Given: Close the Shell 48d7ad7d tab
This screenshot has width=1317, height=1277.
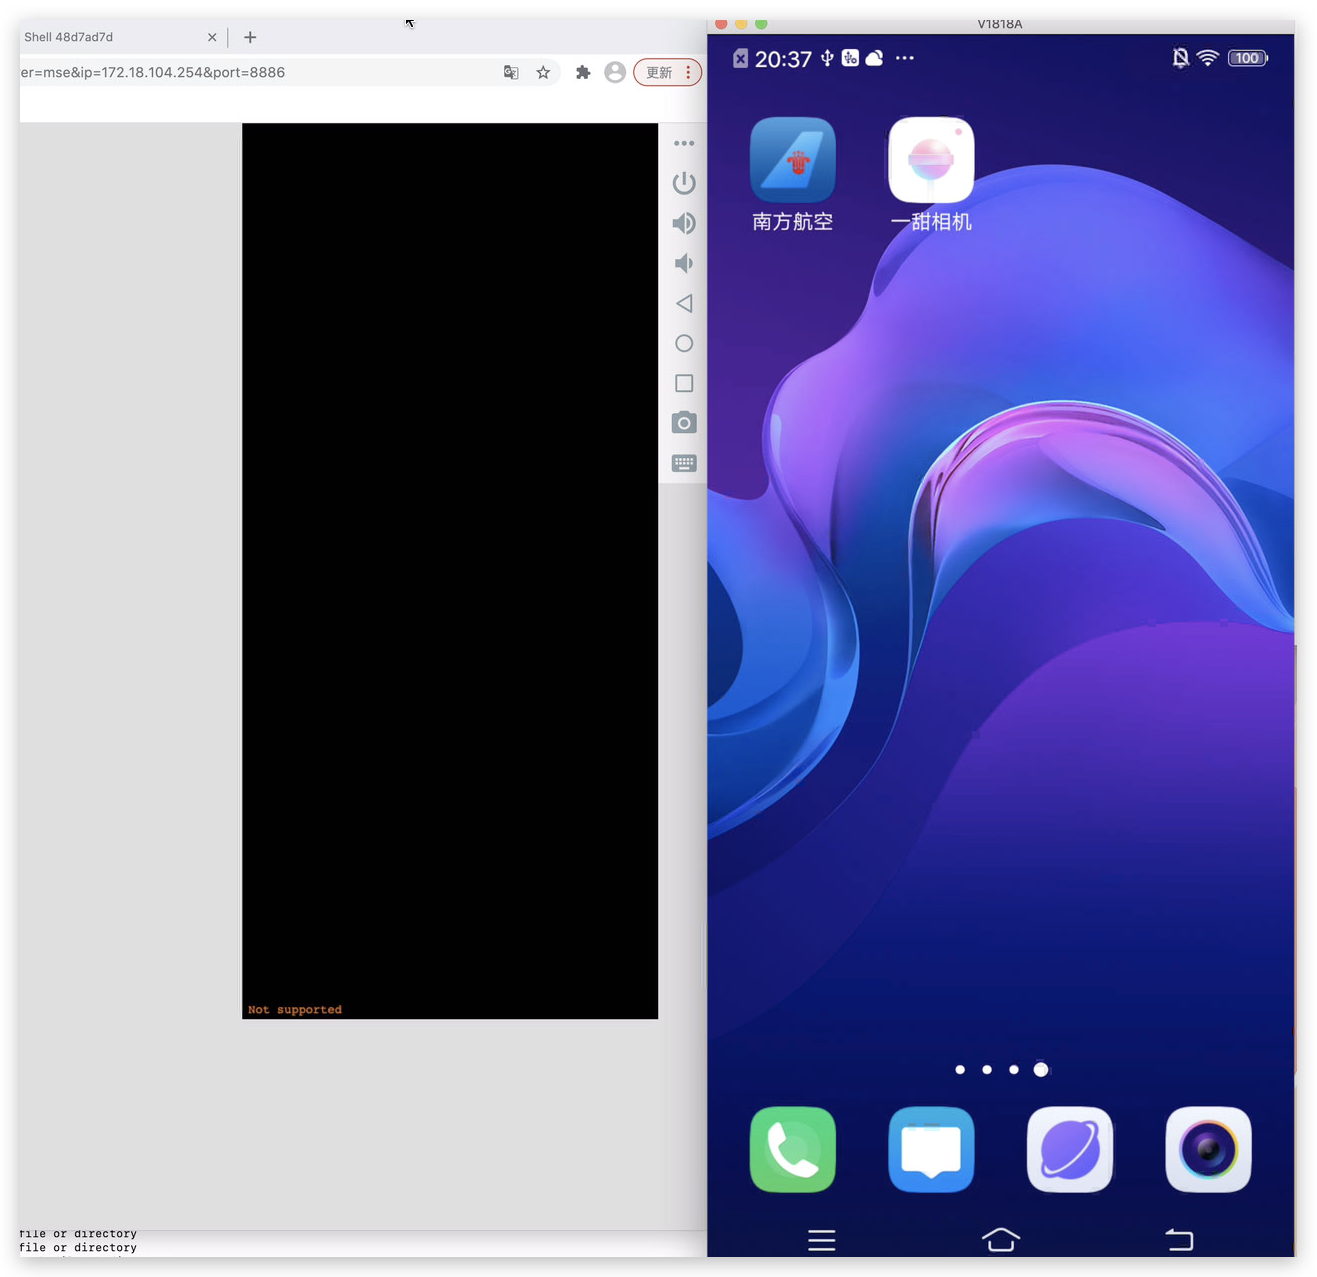Looking at the screenshot, I should coord(212,37).
